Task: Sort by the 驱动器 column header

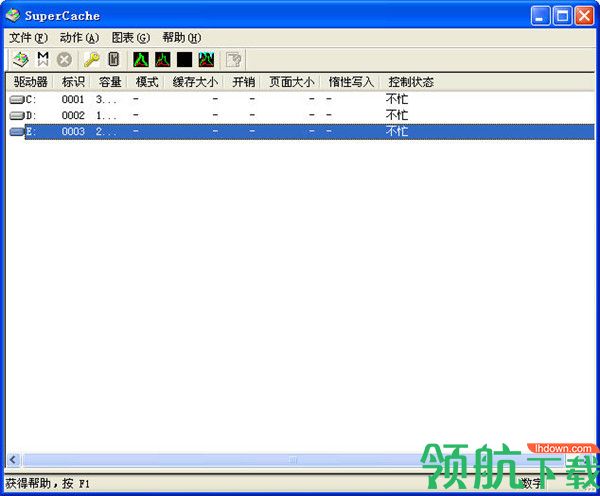Action: [30, 82]
